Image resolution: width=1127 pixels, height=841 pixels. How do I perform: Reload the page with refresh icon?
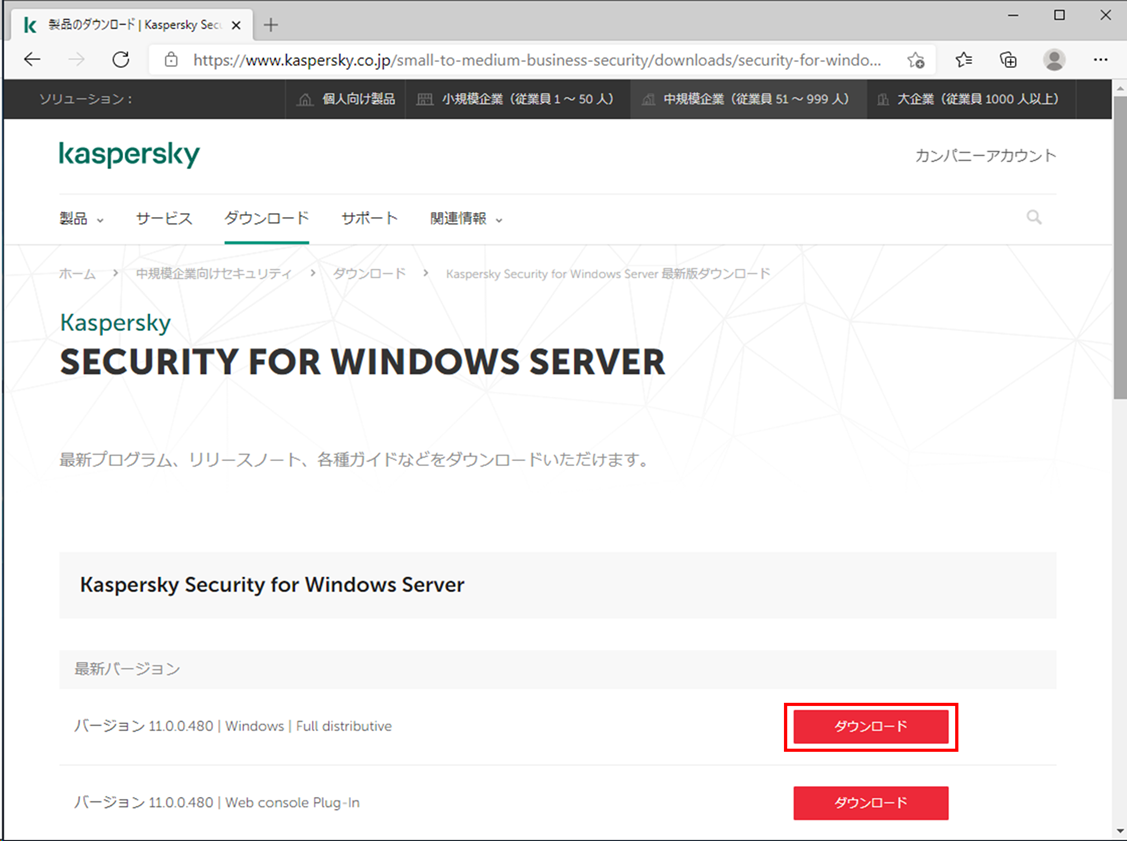pos(121,60)
